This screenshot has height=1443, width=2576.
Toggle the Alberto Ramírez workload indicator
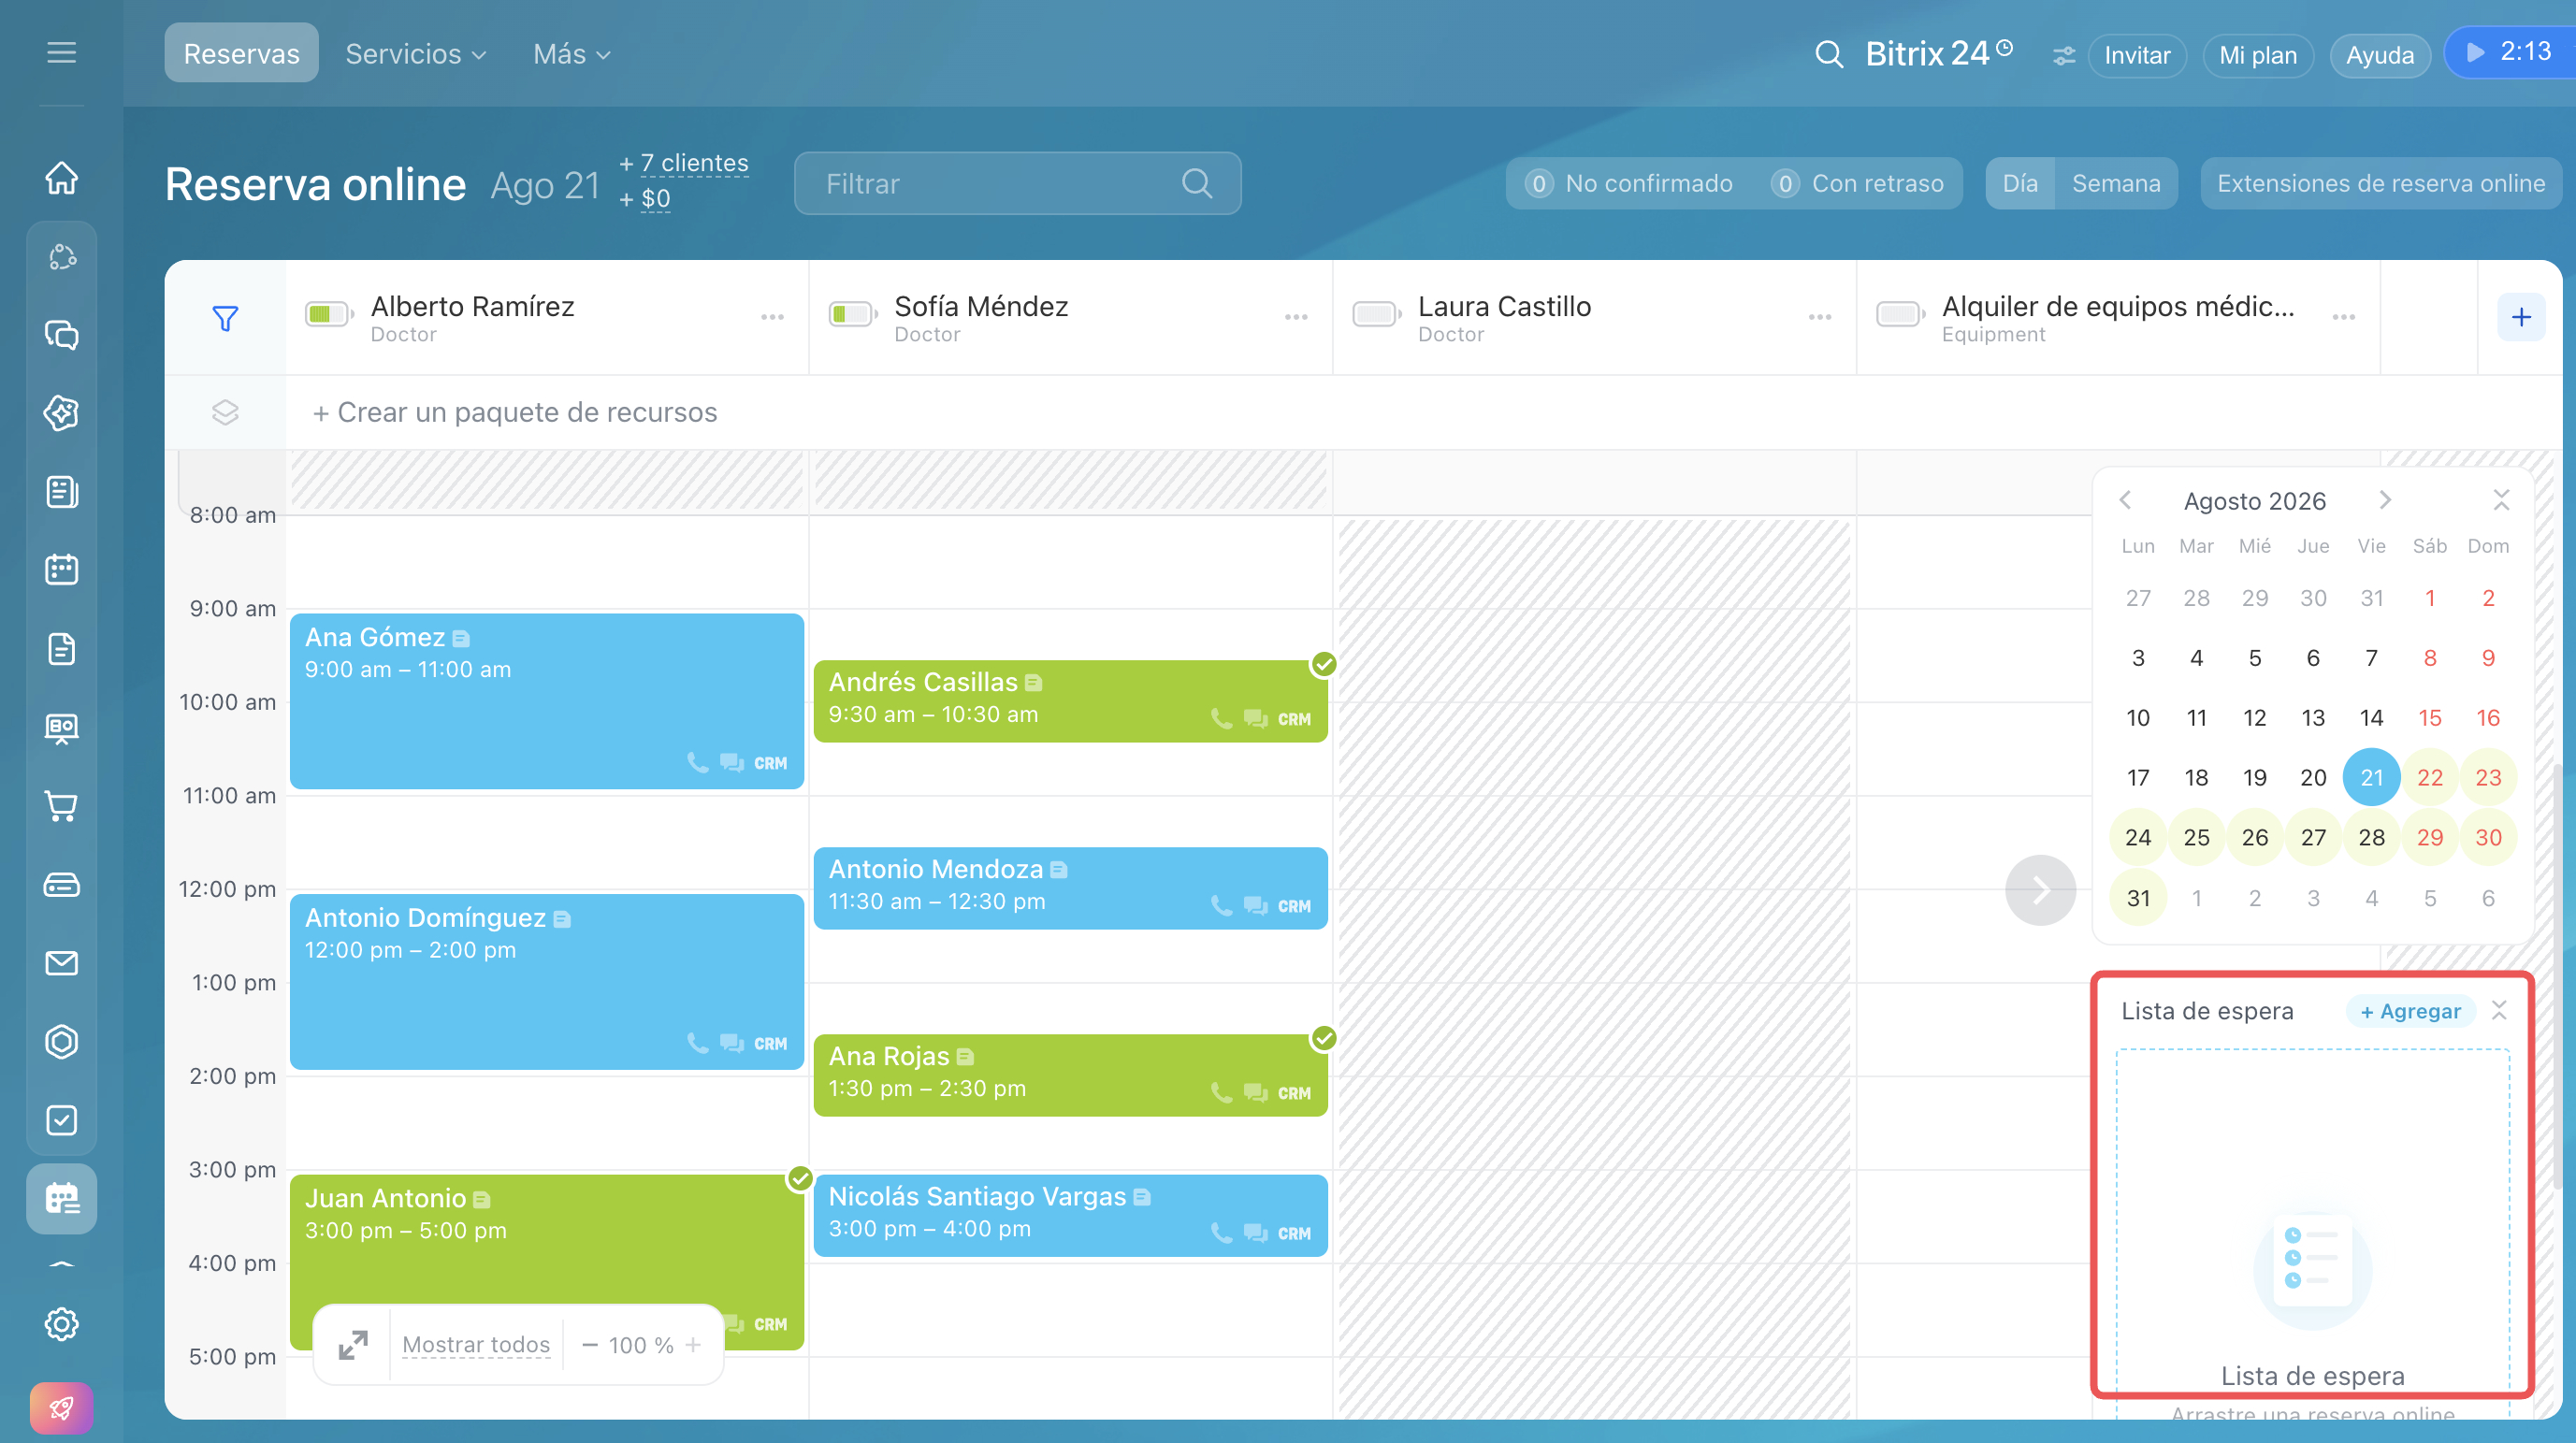(x=329, y=315)
